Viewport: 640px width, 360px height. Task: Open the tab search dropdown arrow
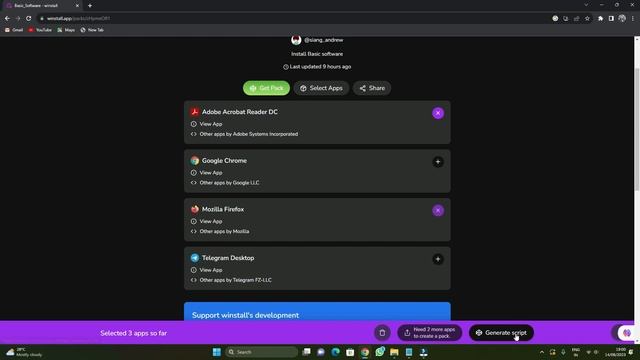(x=586, y=5)
